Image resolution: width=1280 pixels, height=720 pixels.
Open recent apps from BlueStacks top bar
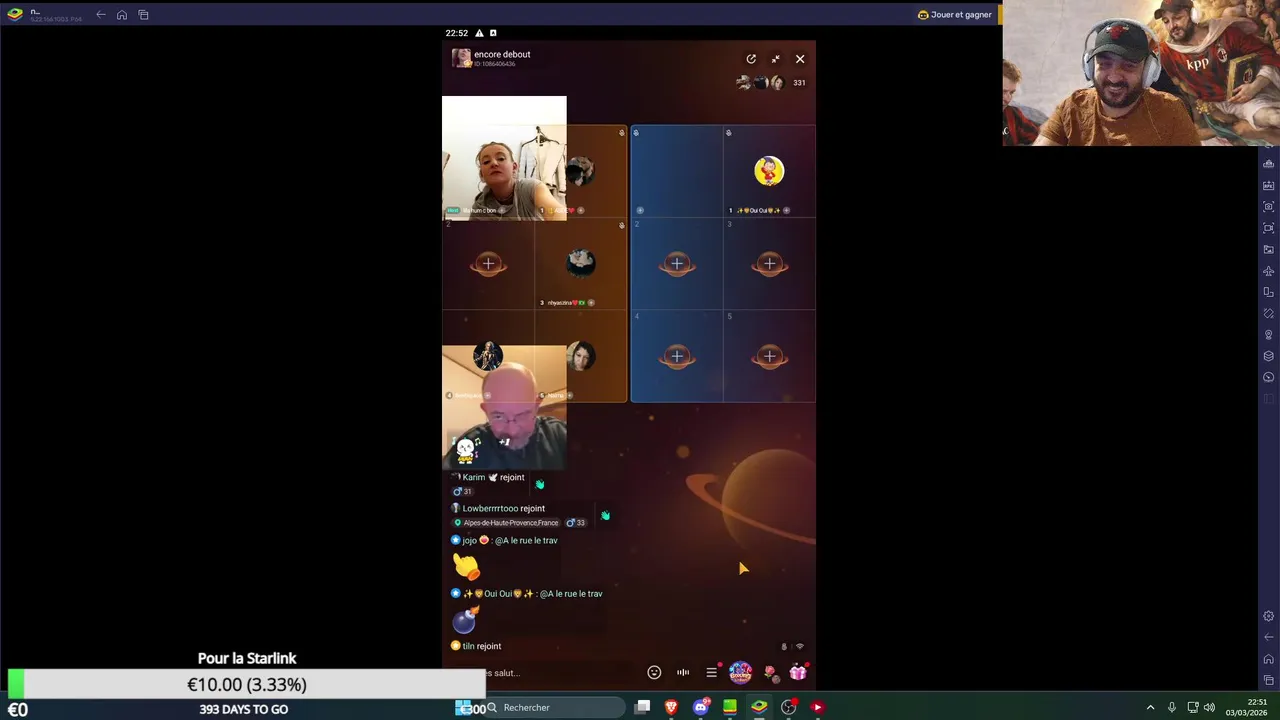tap(144, 15)
